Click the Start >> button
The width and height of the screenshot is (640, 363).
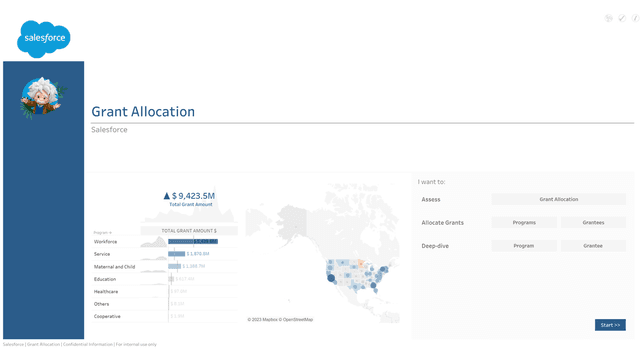[610, 325]
